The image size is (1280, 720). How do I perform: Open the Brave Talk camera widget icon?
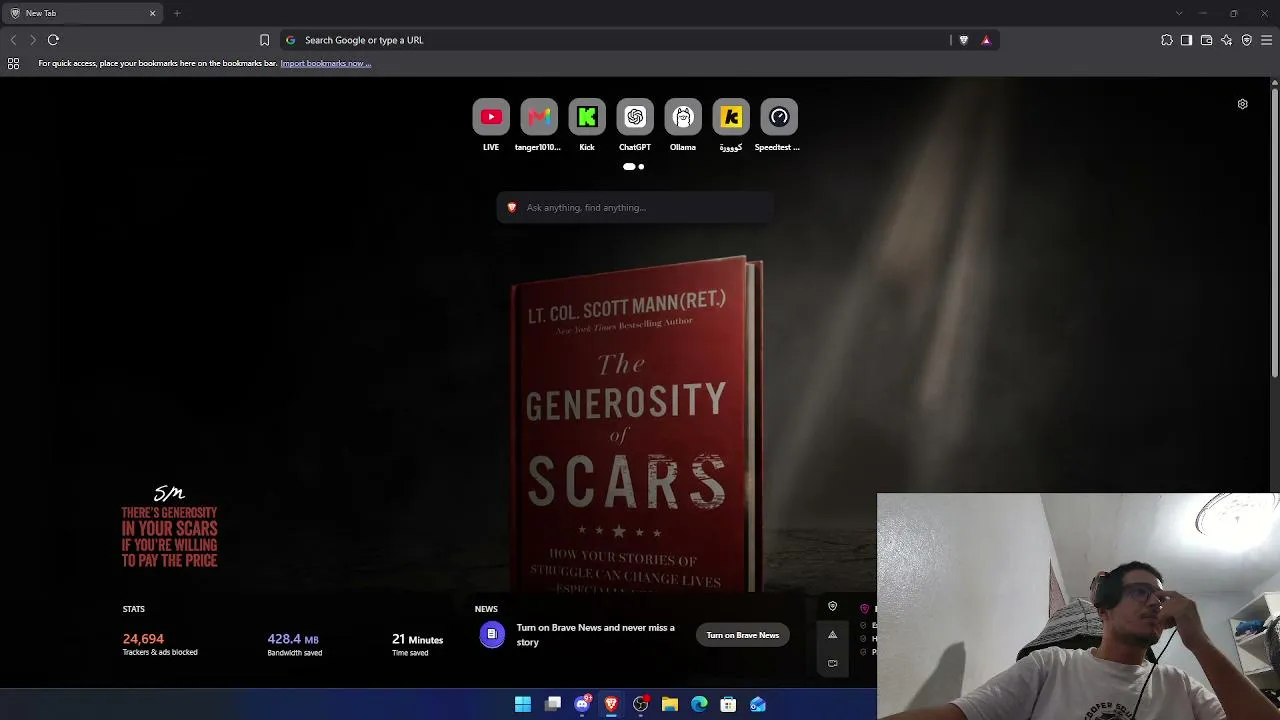832,663
